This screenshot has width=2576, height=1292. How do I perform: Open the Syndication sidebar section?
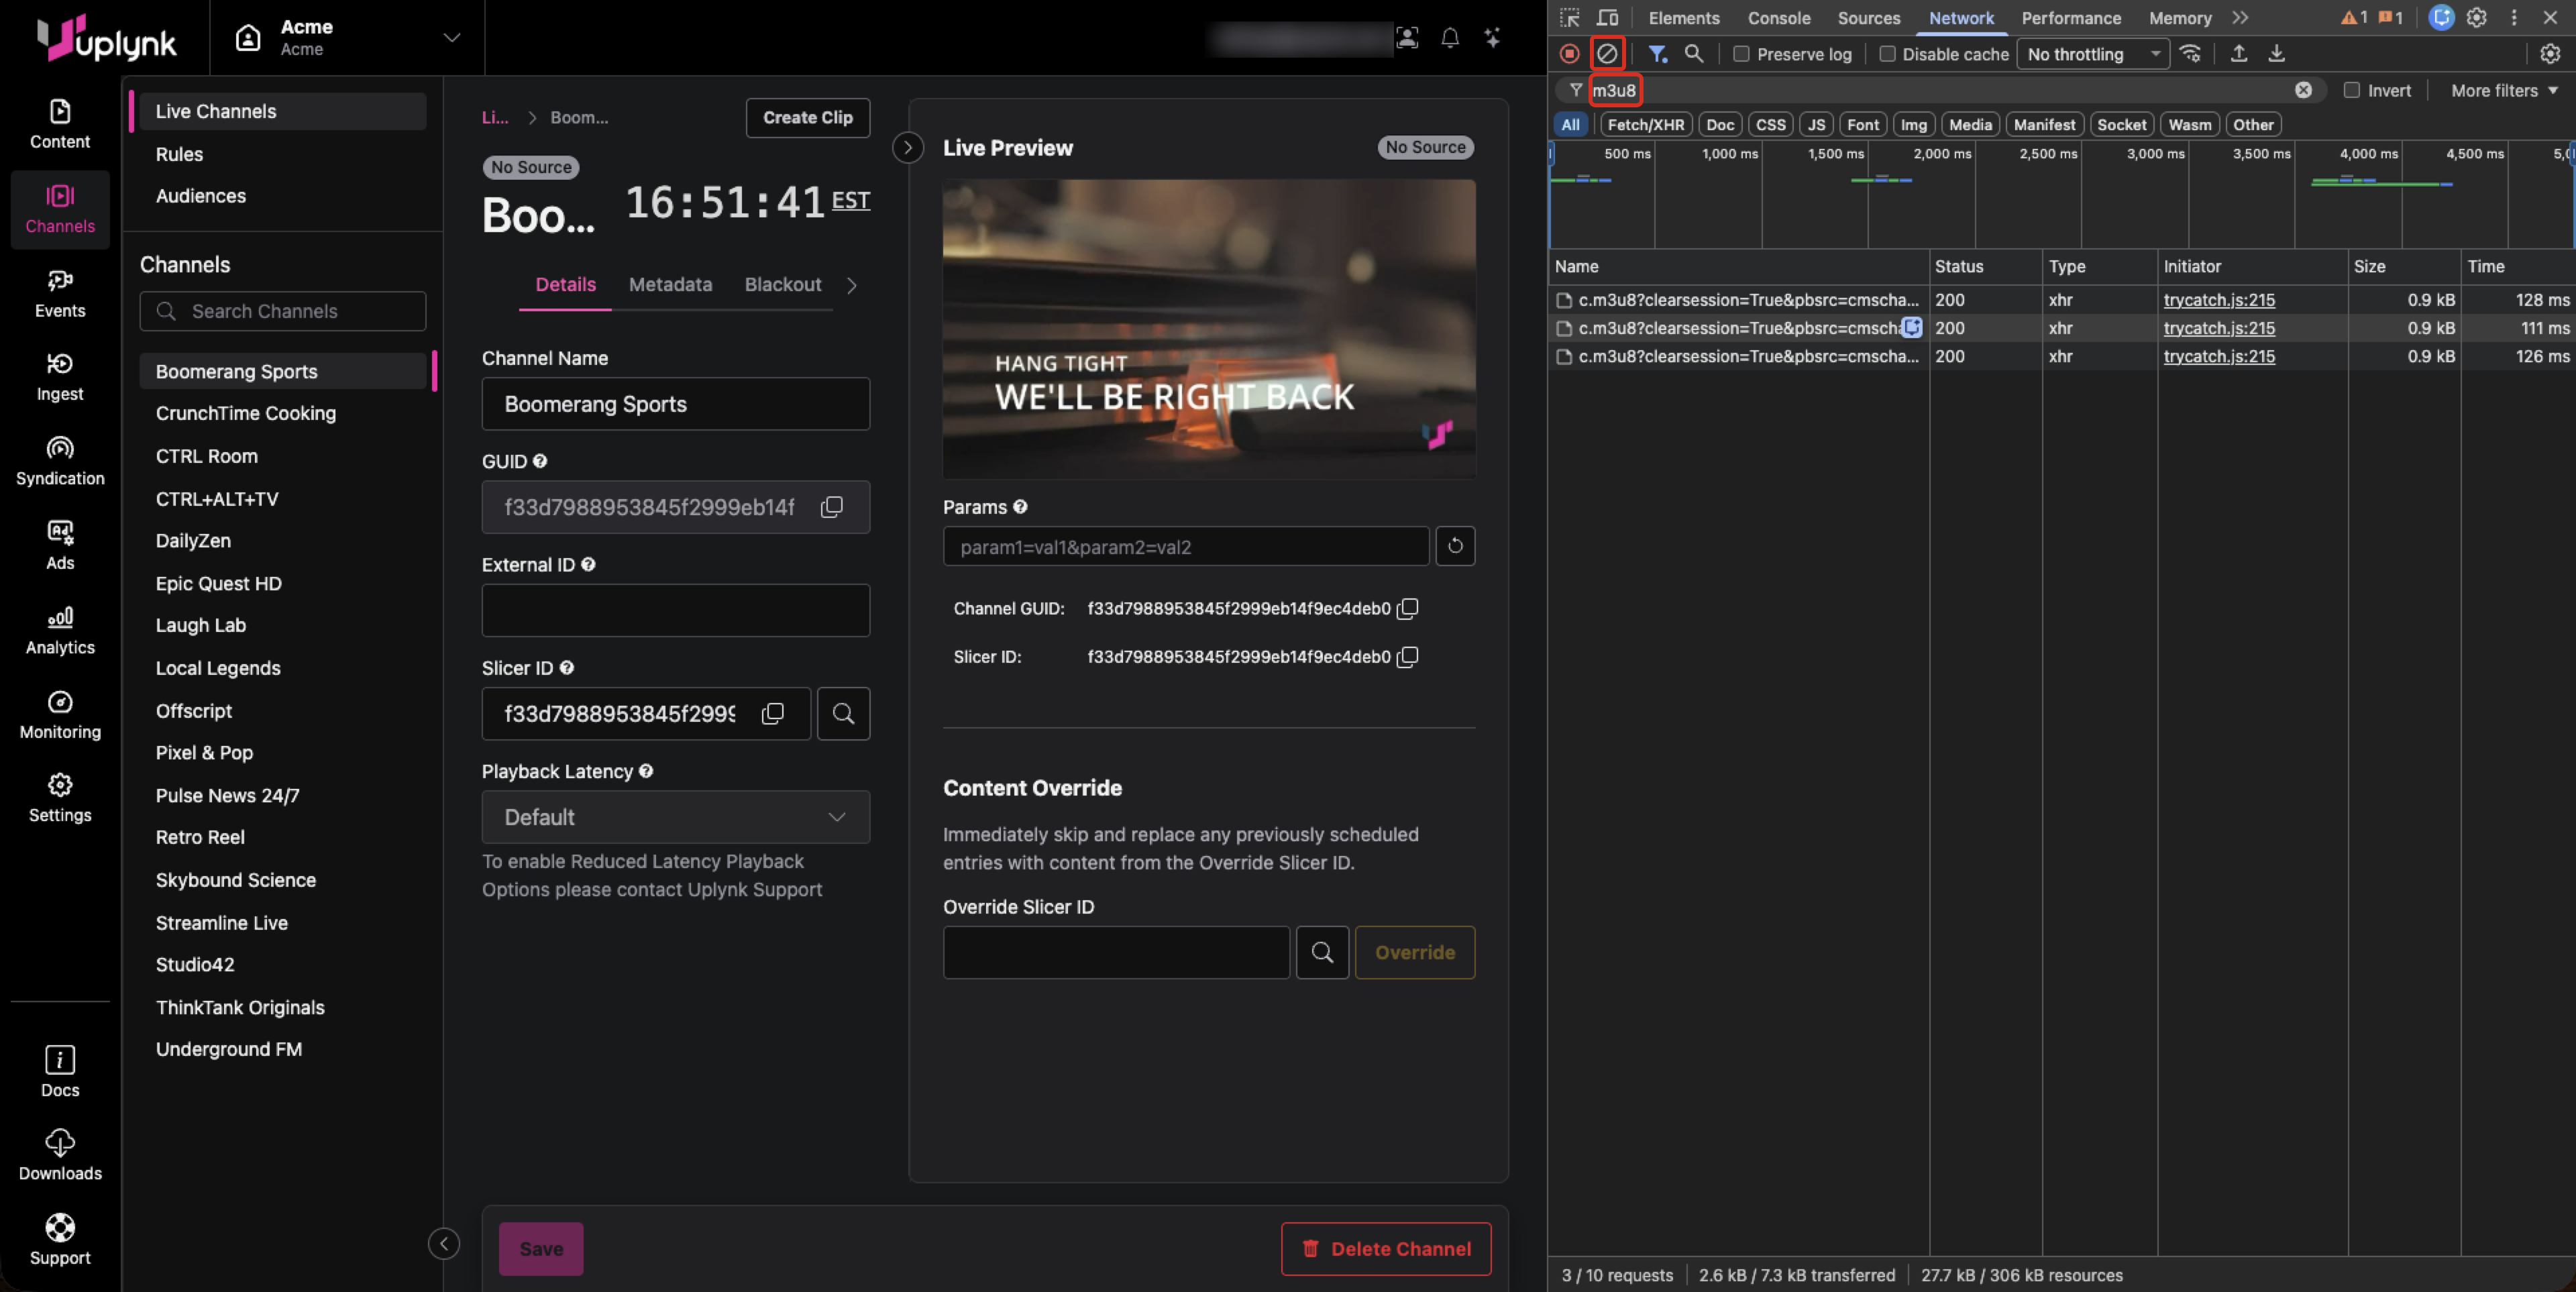coord(60,460)
